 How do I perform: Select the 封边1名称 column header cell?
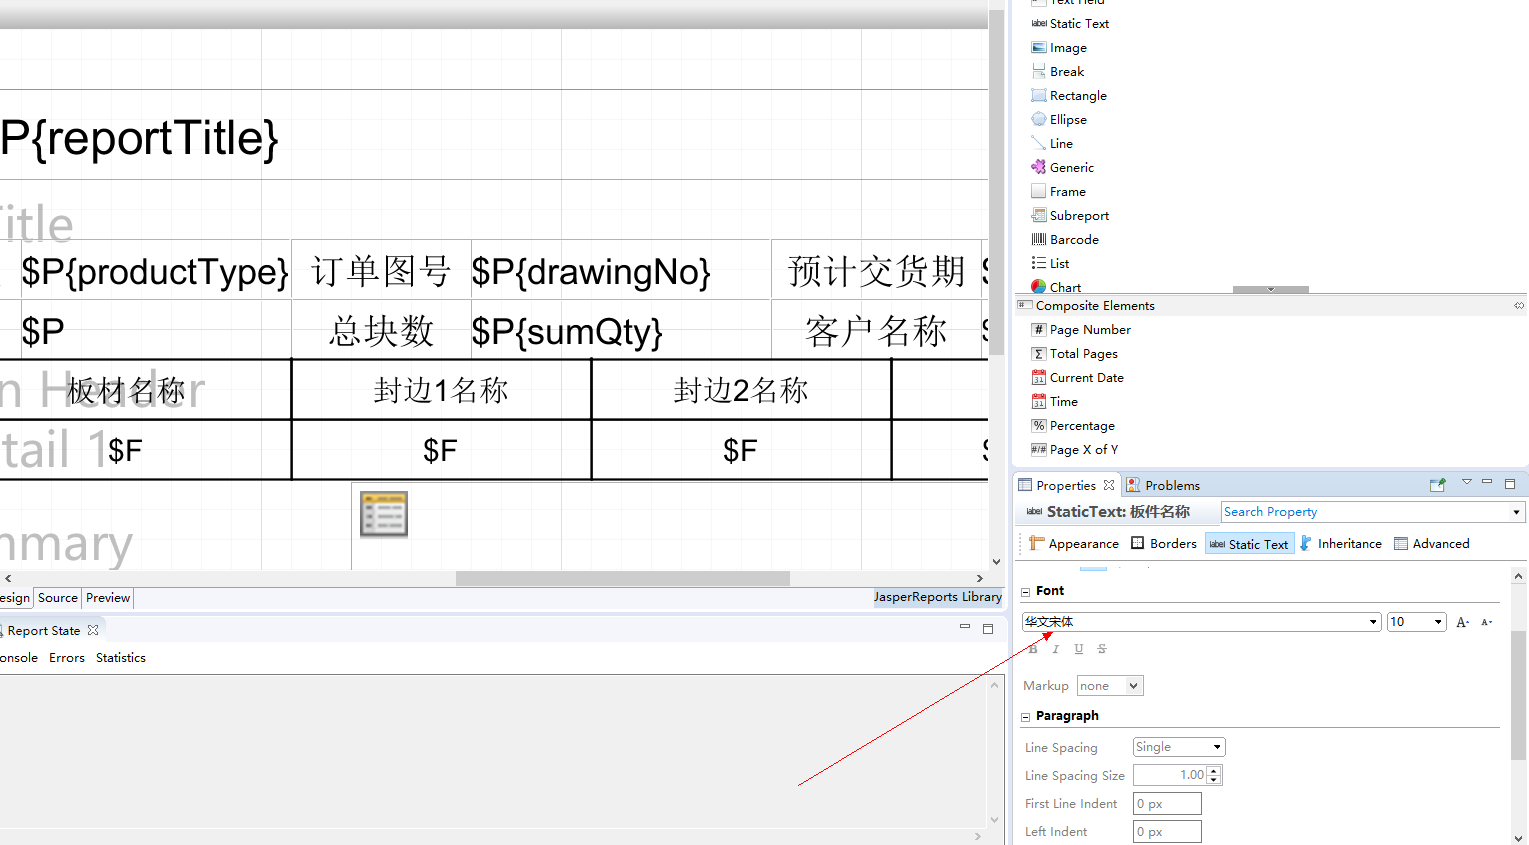point(441,390)
